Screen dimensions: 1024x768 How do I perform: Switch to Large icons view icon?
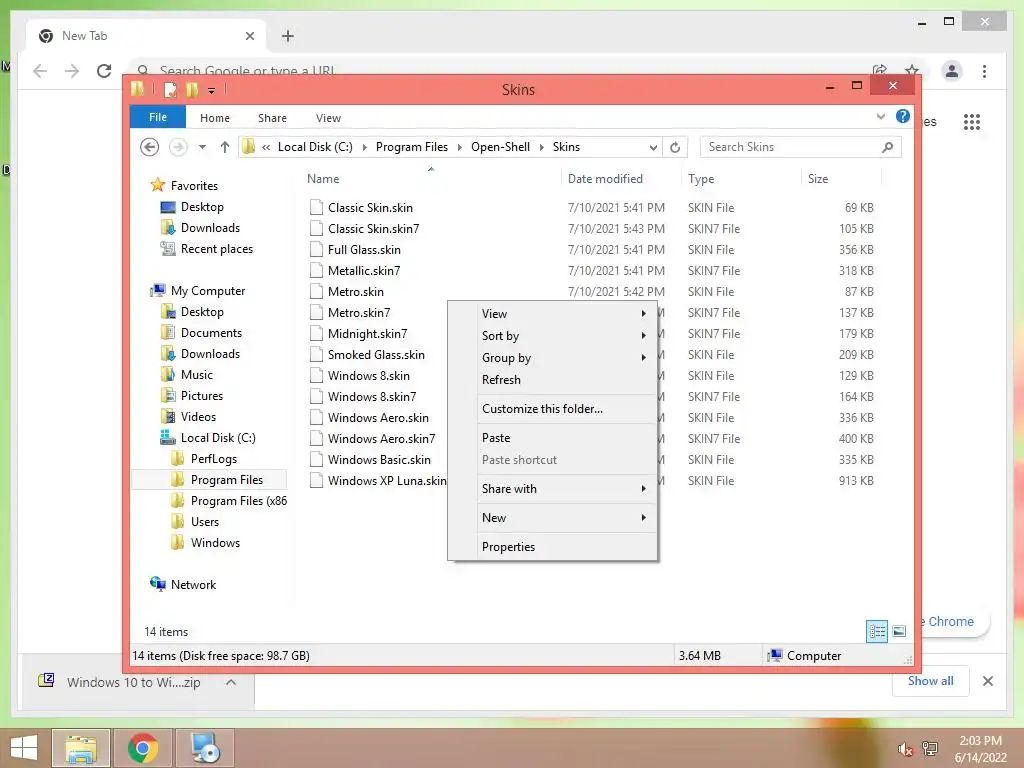point(899,631)
